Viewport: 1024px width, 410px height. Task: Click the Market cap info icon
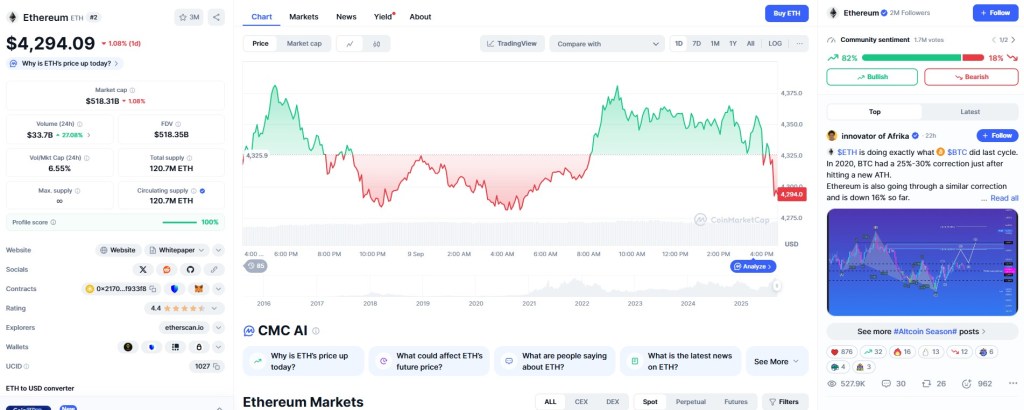pos(133,90)
